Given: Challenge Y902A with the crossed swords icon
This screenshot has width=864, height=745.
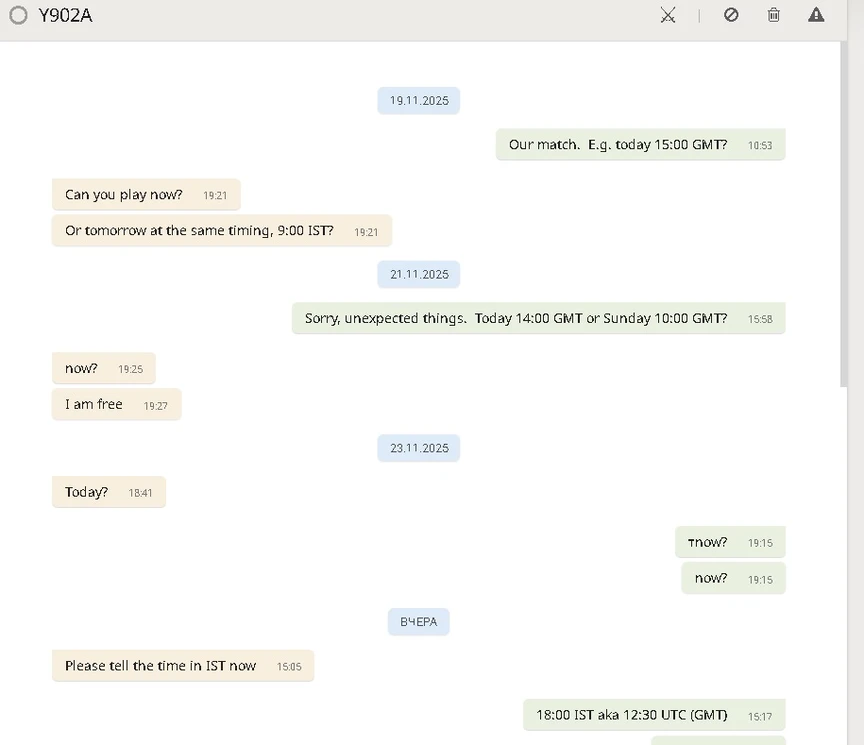Looking at the screenshot, I should (x=668, y=15).
